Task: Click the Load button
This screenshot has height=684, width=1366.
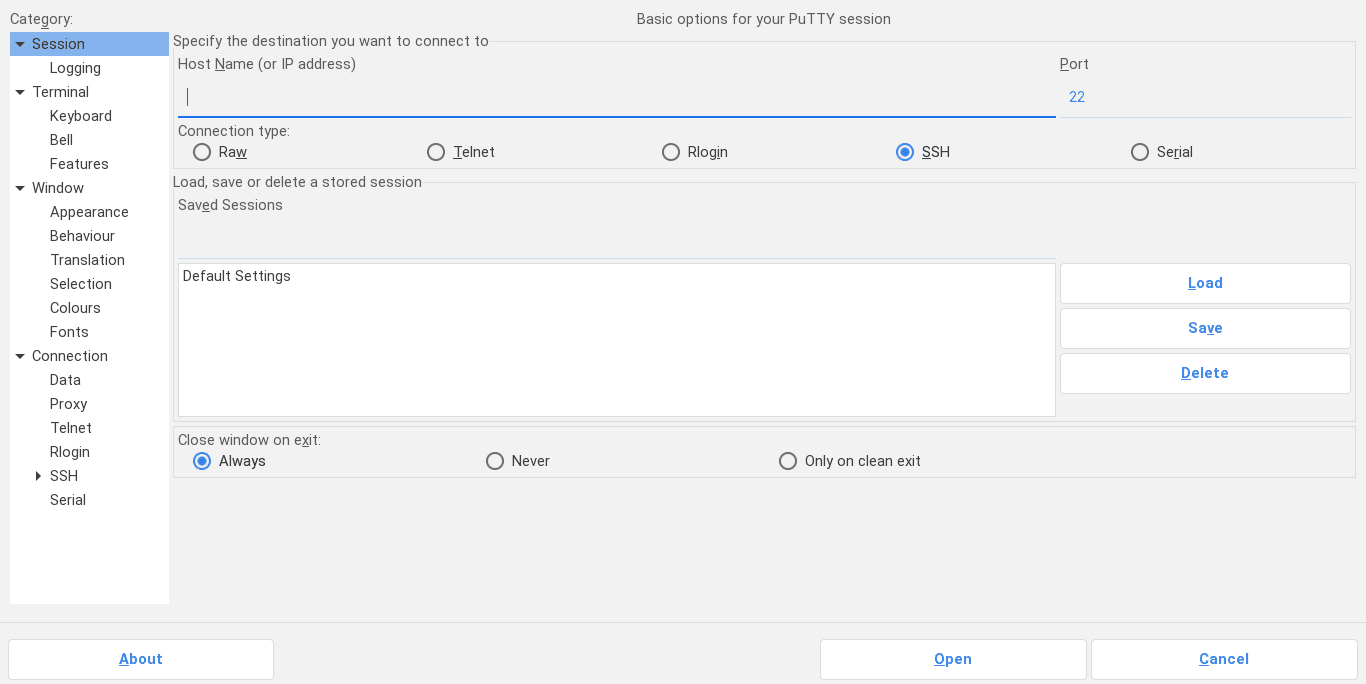Action: pyautogui.click(x=1205, y=283)
